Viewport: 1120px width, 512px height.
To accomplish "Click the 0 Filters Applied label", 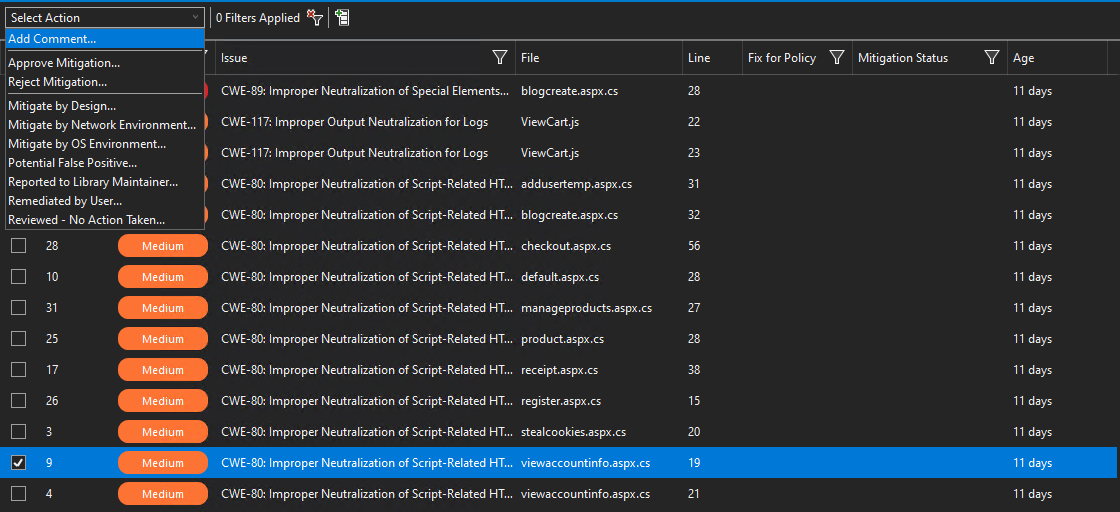I will (258, 18).
